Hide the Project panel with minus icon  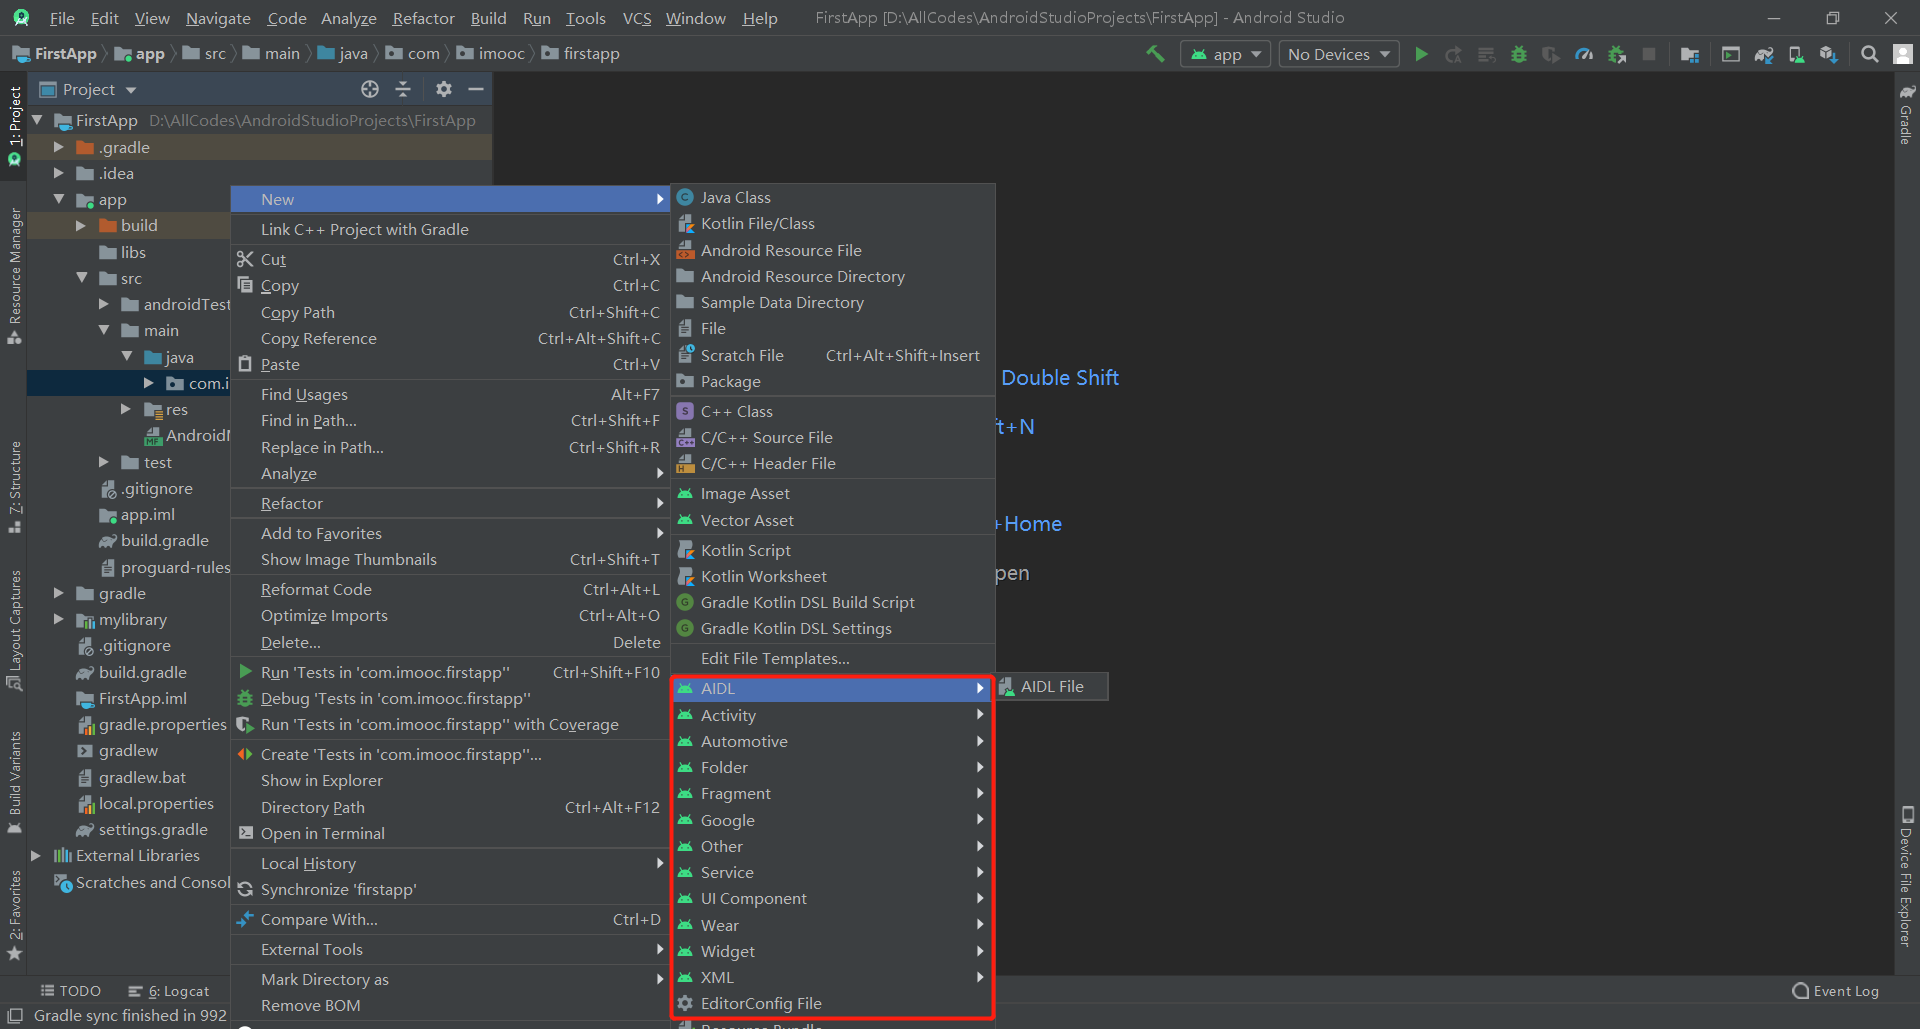[x=476, y=89]
